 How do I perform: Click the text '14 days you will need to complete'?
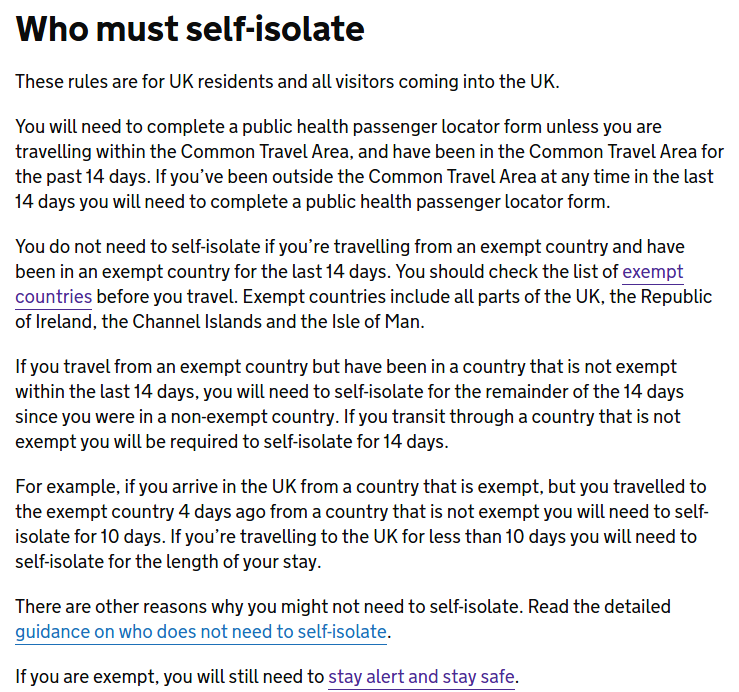(x=156, y=202)
